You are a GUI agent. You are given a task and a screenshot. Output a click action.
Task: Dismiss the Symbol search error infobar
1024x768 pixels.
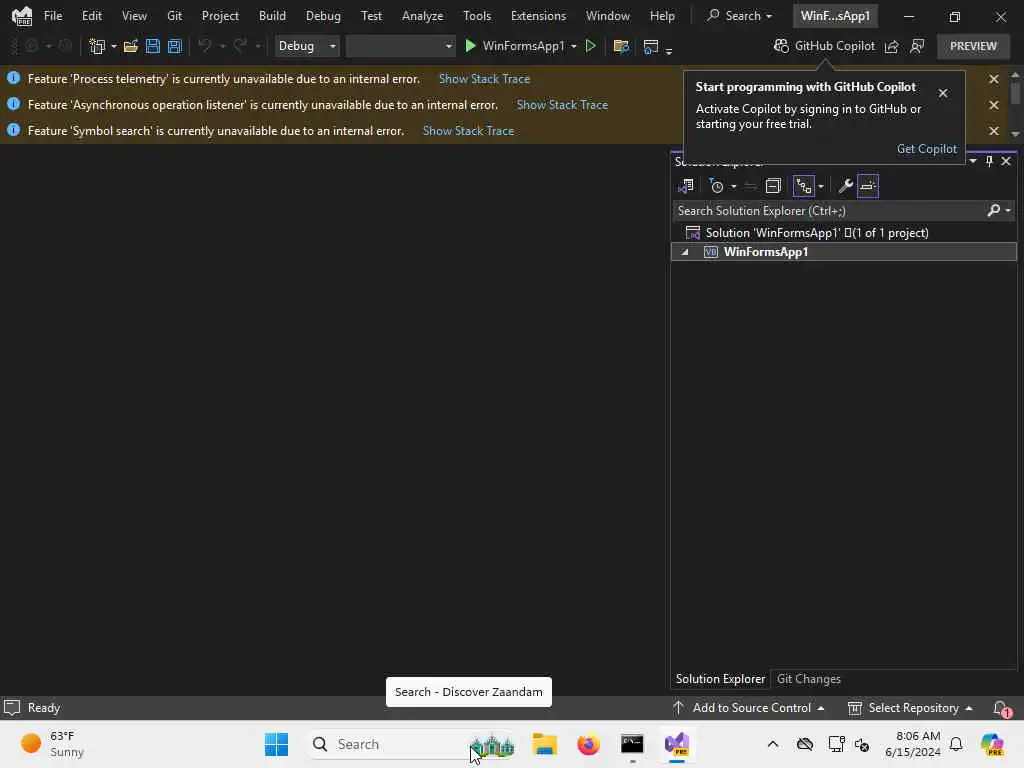click(x=994, y=131)
